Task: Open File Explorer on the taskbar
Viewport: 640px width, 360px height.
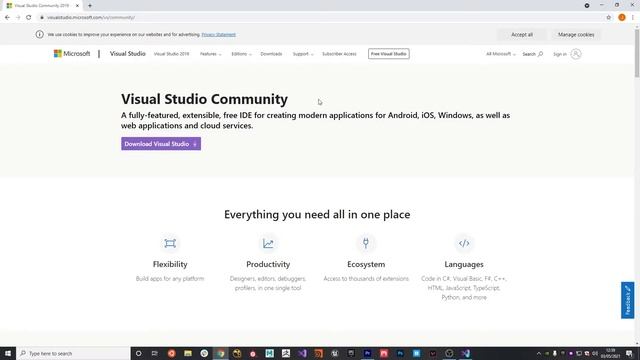Action: (188, 353)
